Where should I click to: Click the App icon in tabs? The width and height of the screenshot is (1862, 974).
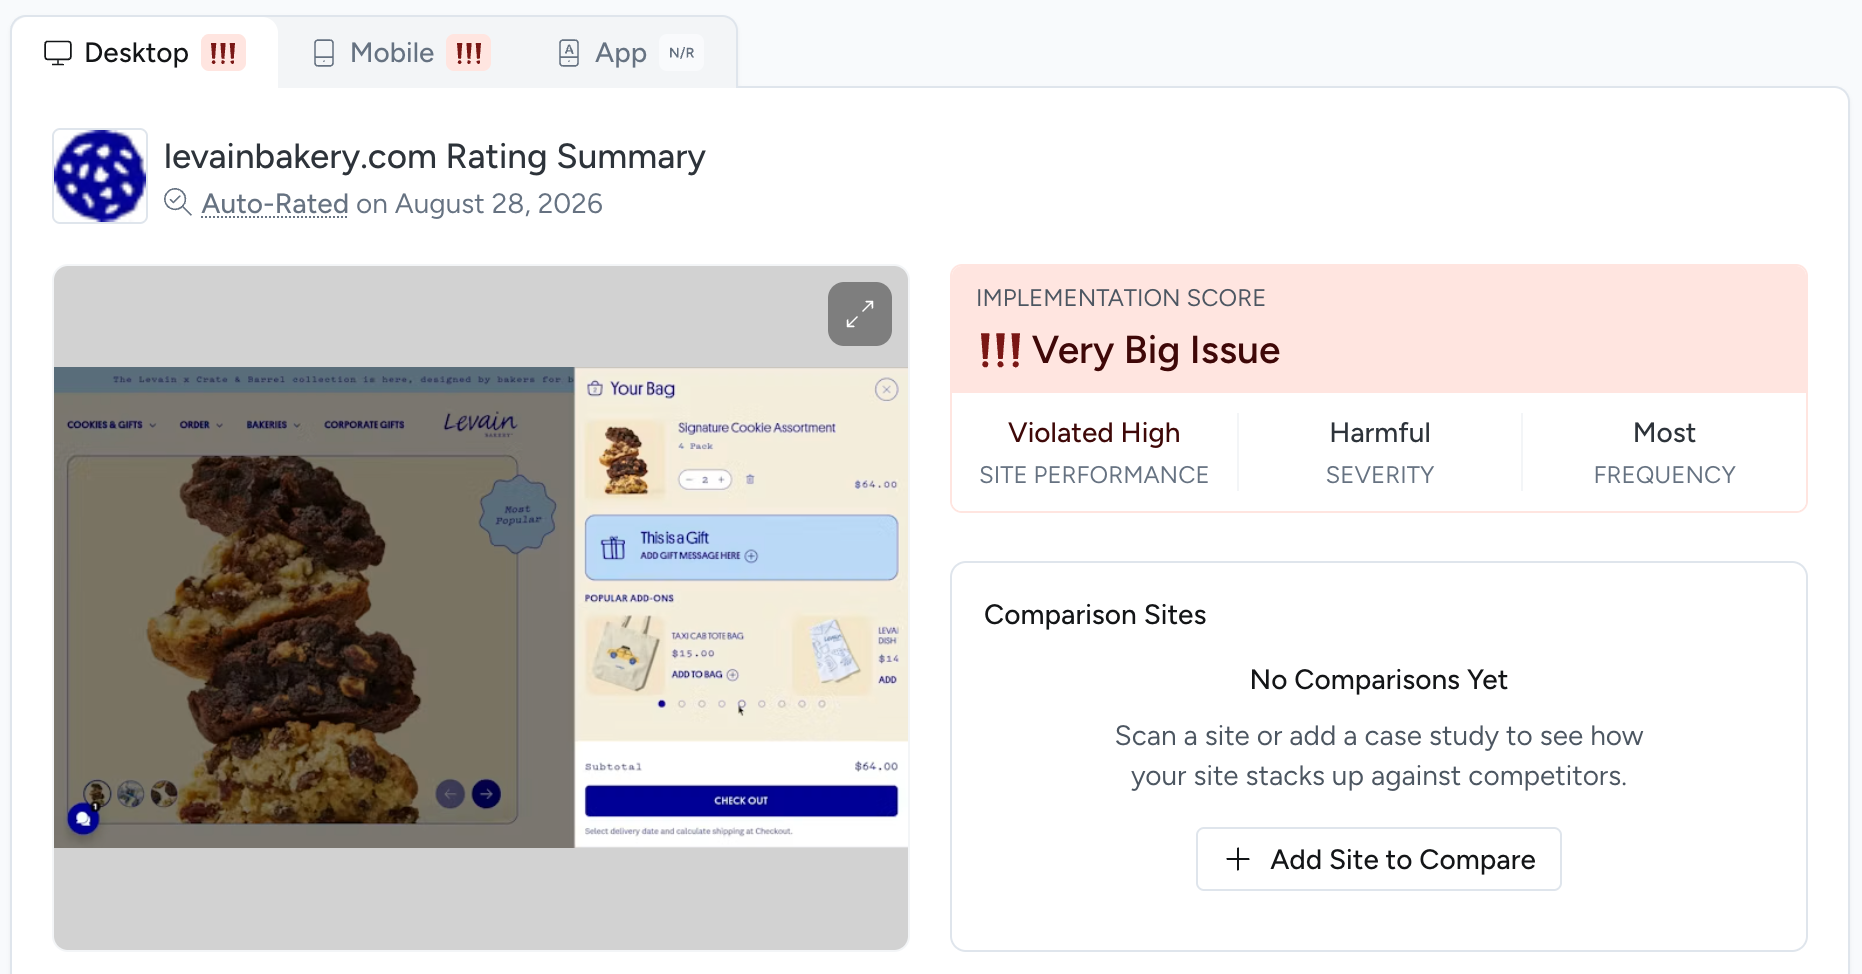[569, 53]
